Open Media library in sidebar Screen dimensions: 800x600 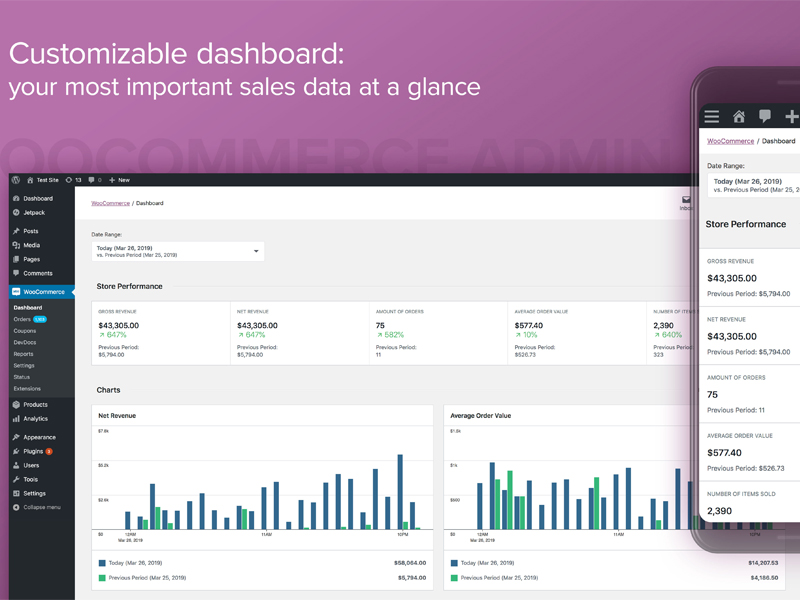(x=31, y=245)
